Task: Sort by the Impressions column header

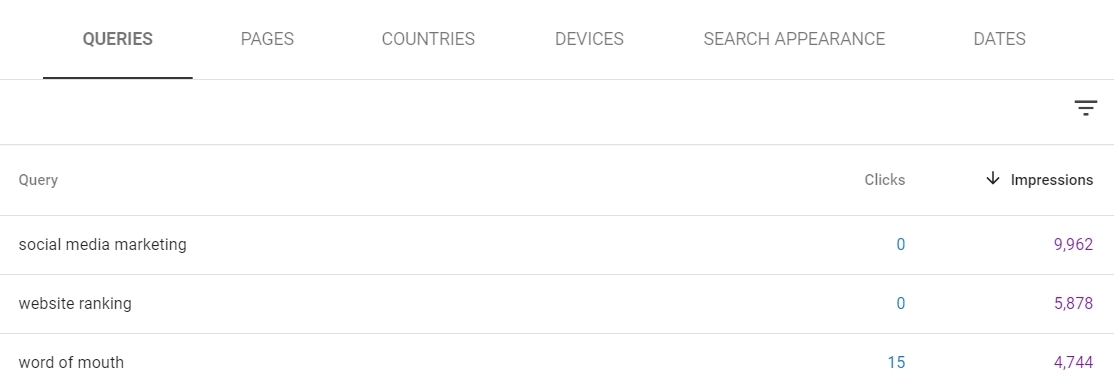Action: click(x=1051, y=180)
